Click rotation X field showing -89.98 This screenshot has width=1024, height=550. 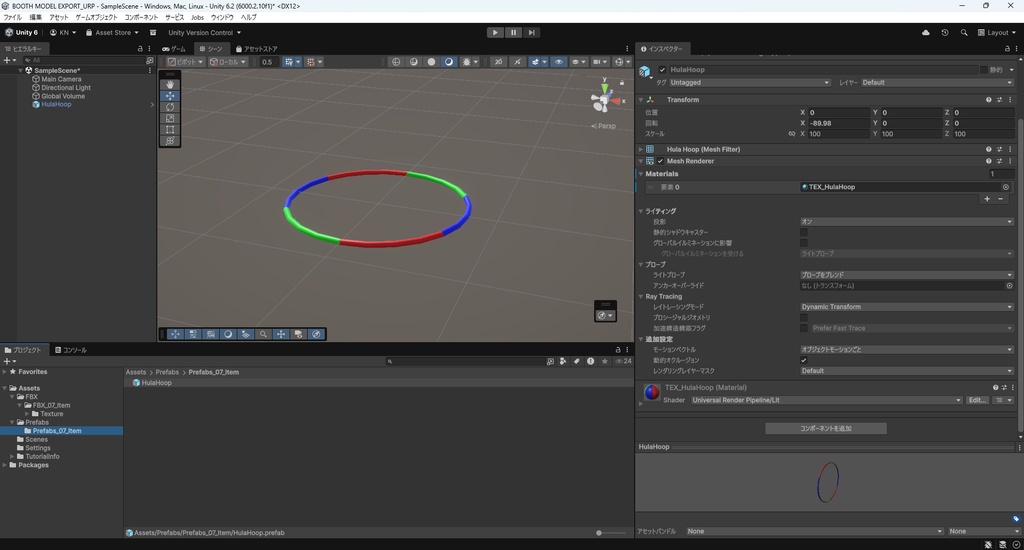pyautogui.click(x=838, y=123)
